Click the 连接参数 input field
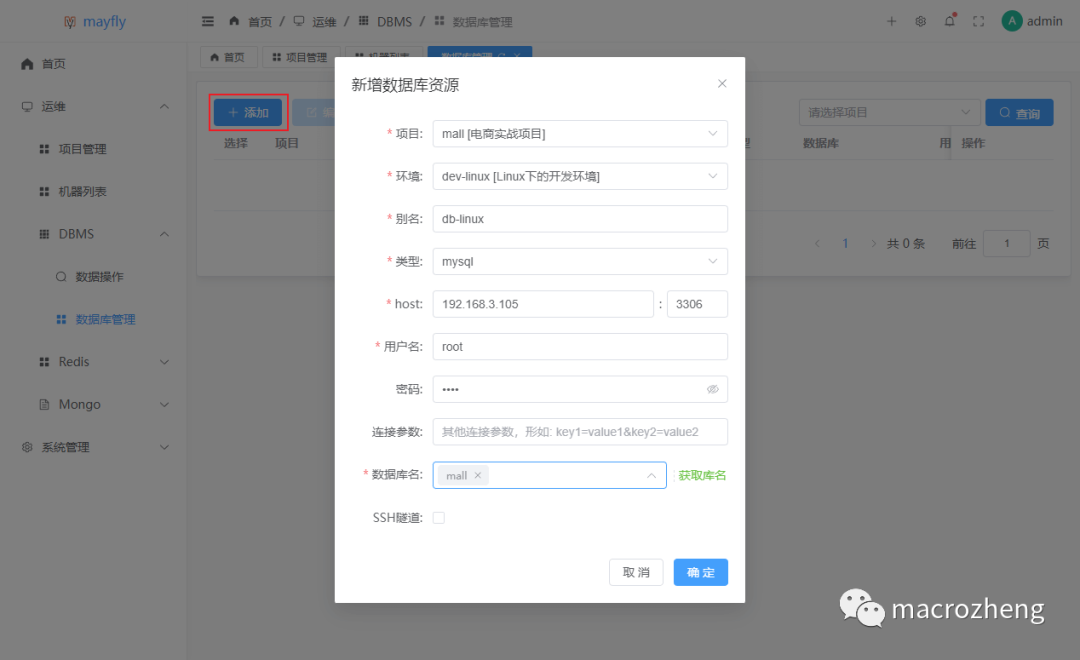 [580, 432]
